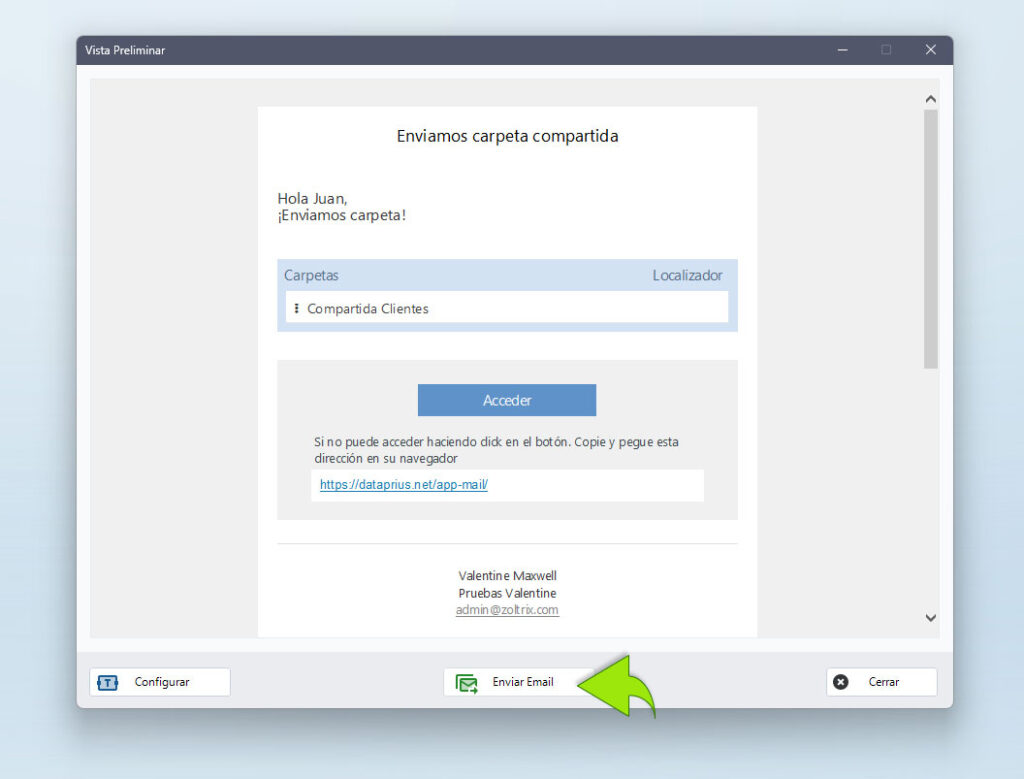Click the Cerrar button label
Image resolution: width=1024 pixels, height=779 pixels.
(x=883, y=682)
